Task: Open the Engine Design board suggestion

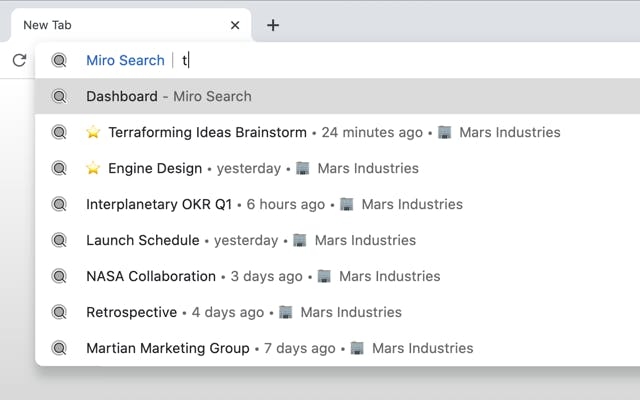Action: (x=337, y=168)
